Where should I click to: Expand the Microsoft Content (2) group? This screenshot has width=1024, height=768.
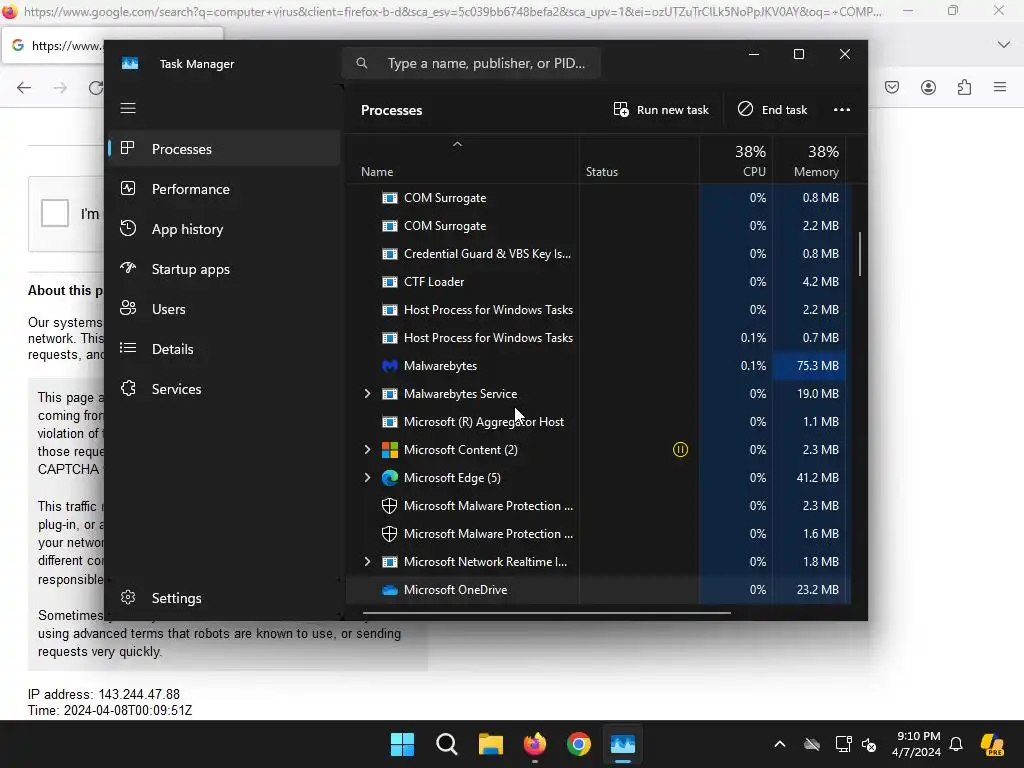click(x=367, y=450)
